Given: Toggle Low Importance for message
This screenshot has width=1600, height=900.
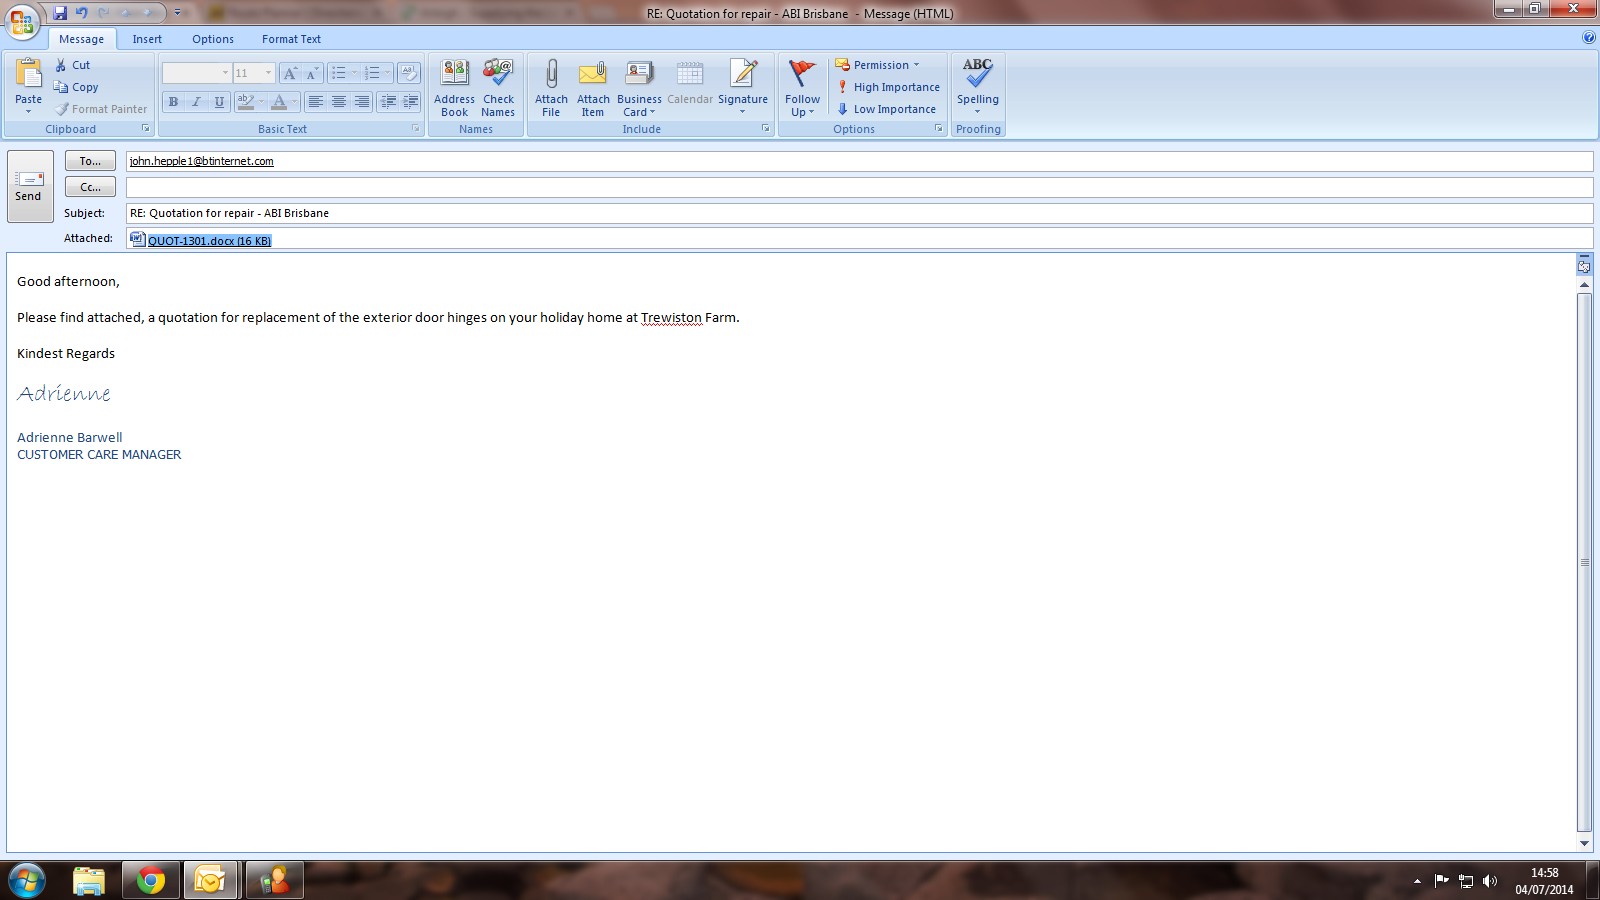Looking at the screenshot, I should click(x=886, y=109).
